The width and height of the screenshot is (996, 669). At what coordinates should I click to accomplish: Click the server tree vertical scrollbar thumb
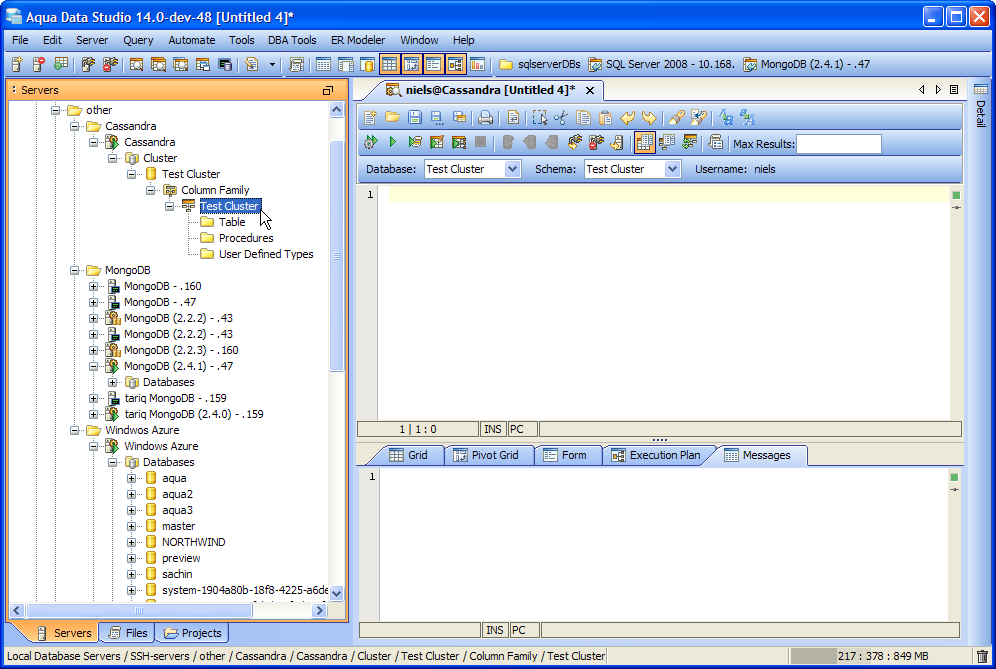[336, 256]
